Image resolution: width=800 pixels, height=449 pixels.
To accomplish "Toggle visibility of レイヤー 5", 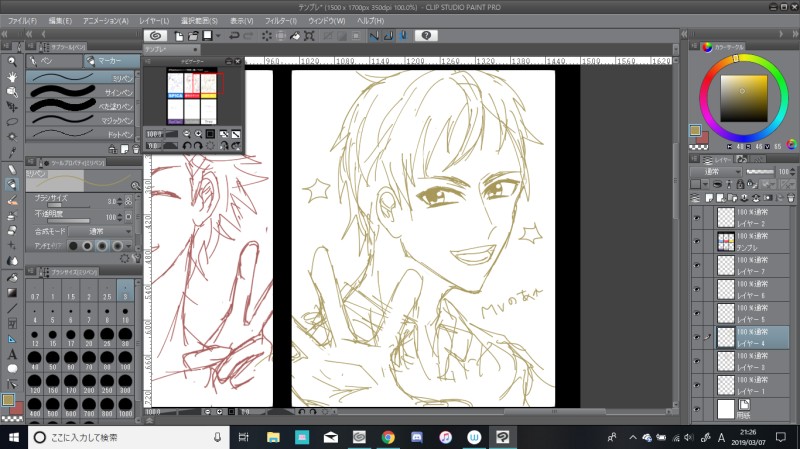I will 696,314.
